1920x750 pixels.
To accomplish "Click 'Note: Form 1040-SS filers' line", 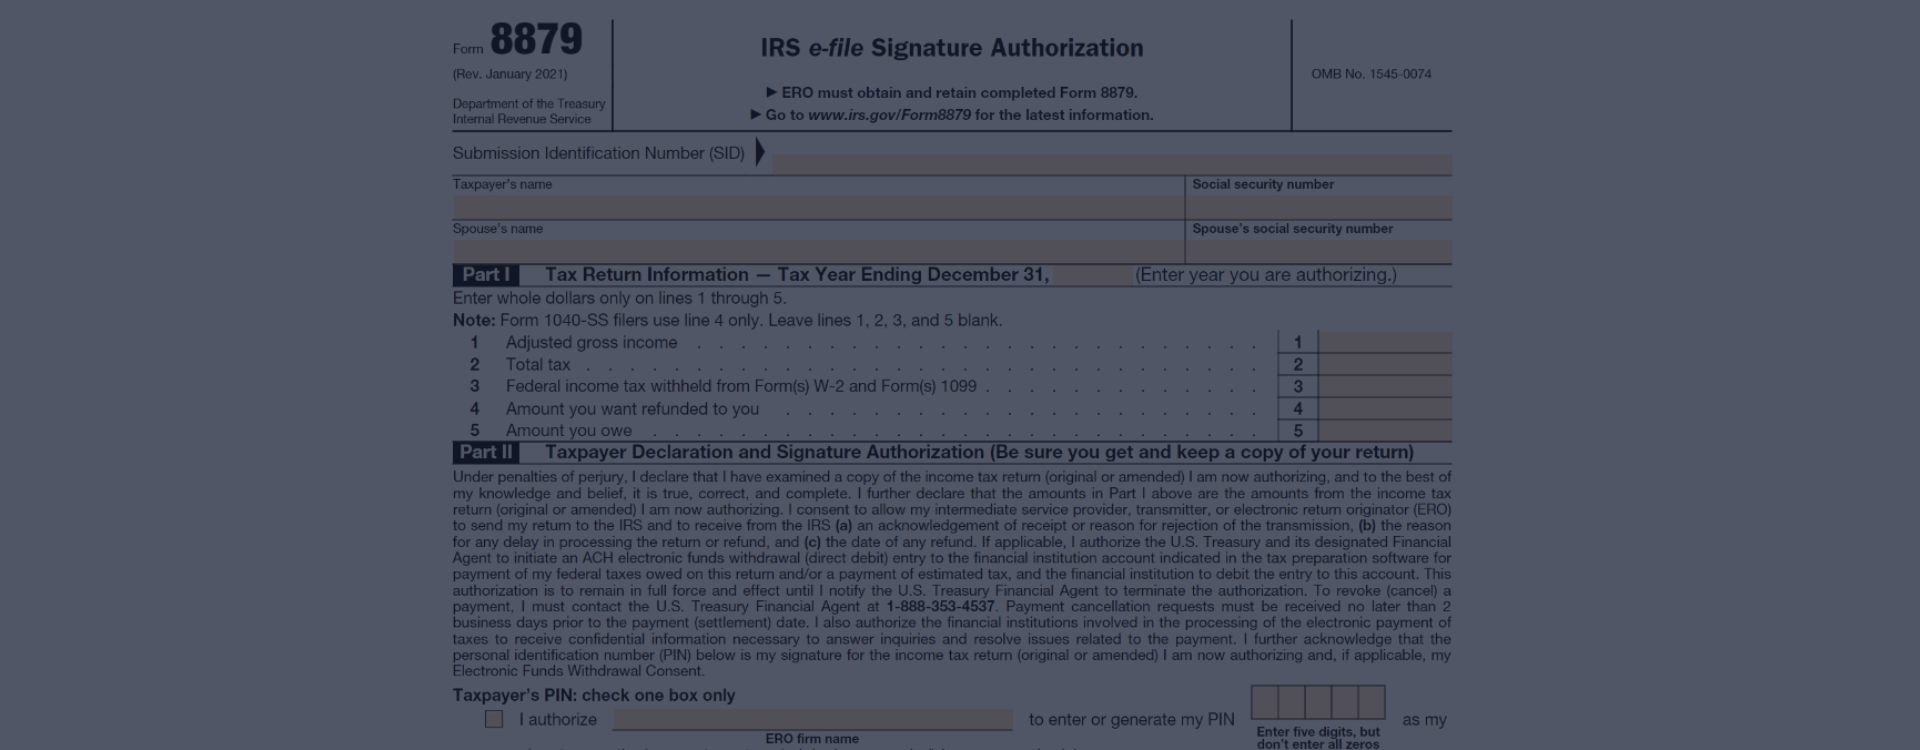I will tap(727, 321).
